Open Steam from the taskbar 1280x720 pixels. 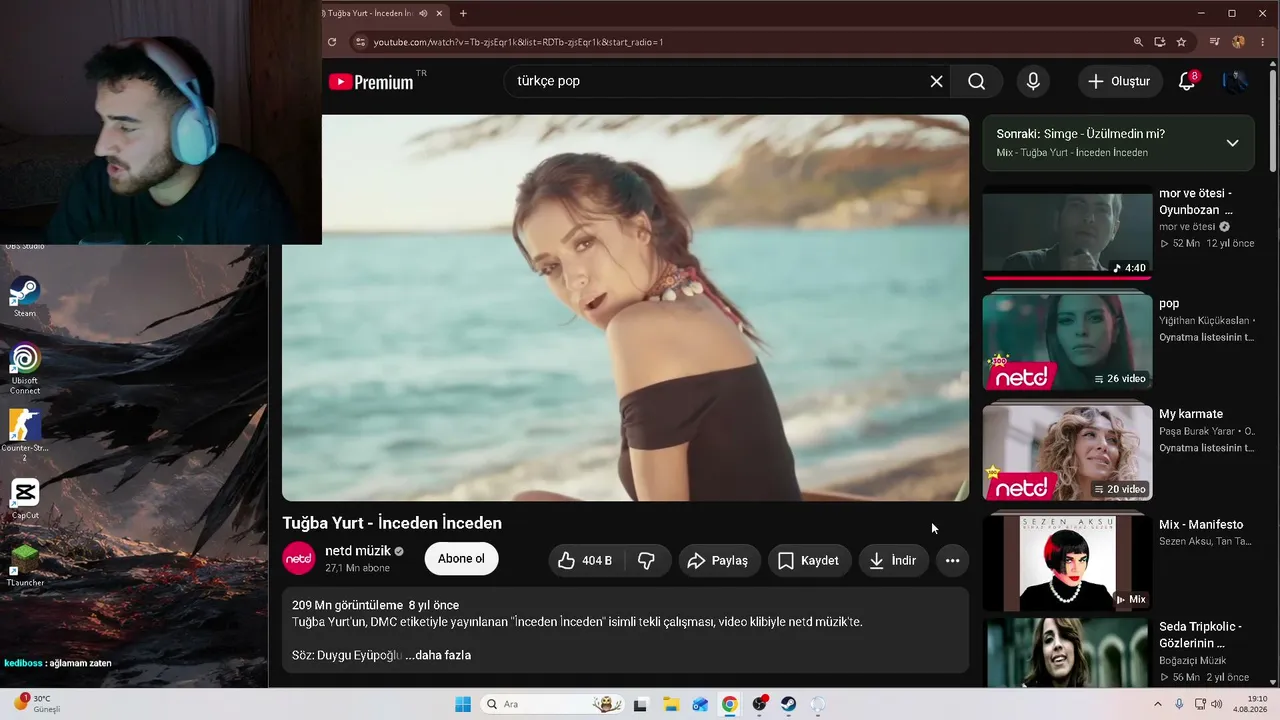click(789, 704)
